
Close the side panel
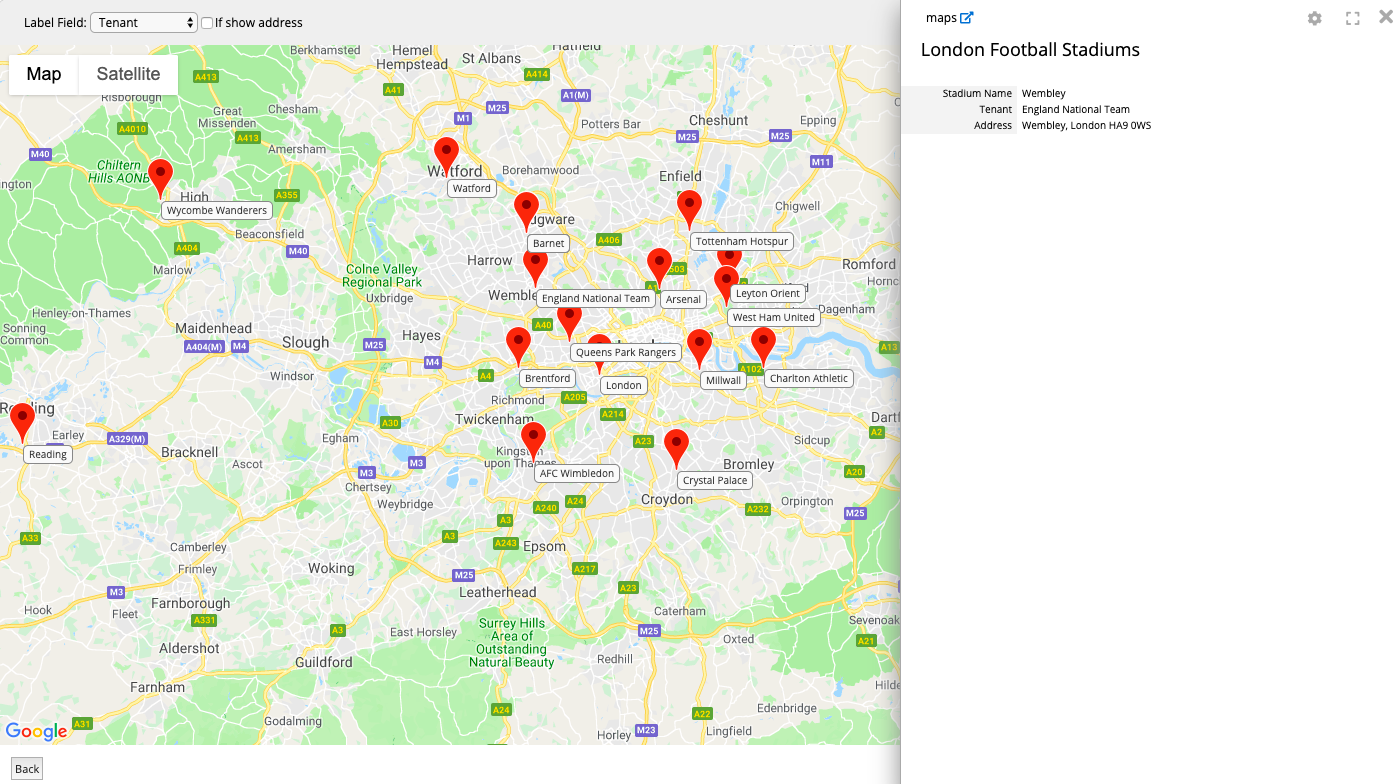[x=1386, y=18]
